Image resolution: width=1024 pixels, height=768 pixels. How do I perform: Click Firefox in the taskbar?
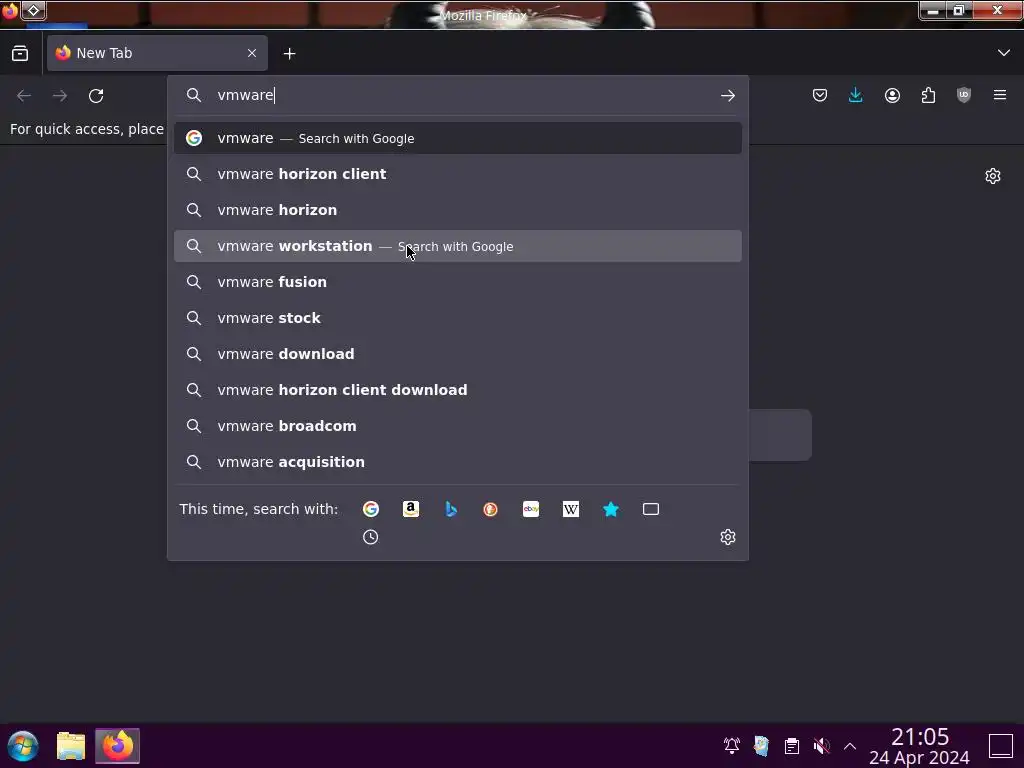coord(118,746)
